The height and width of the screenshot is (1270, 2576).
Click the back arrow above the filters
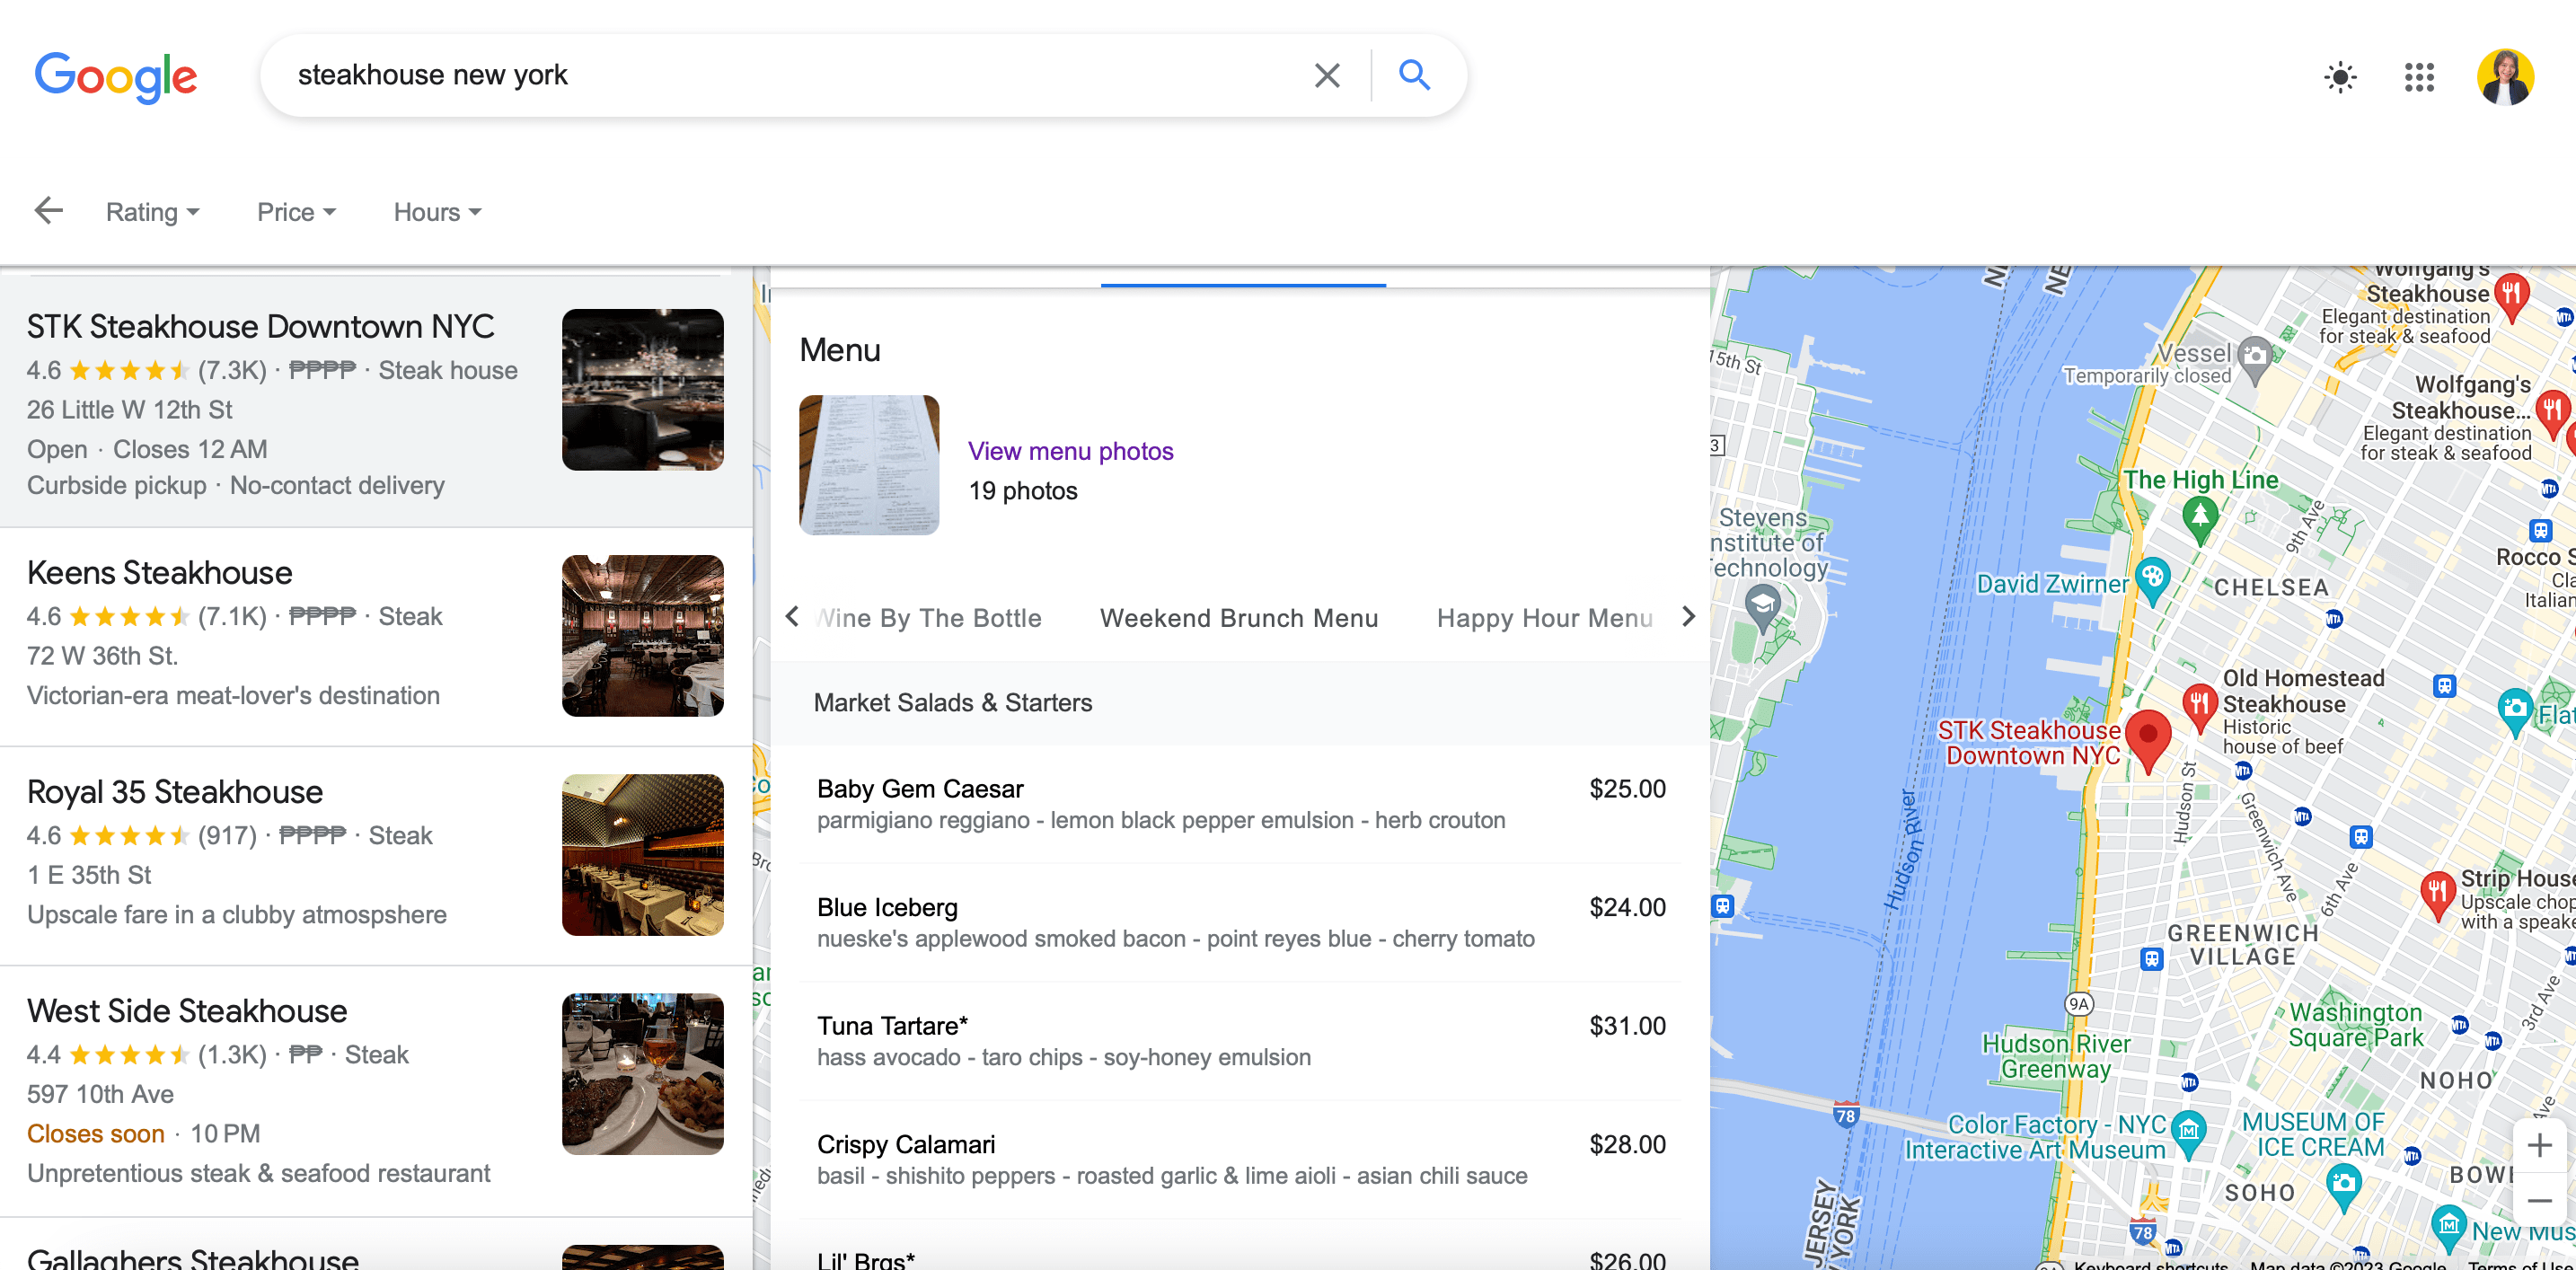pos(49,210)
